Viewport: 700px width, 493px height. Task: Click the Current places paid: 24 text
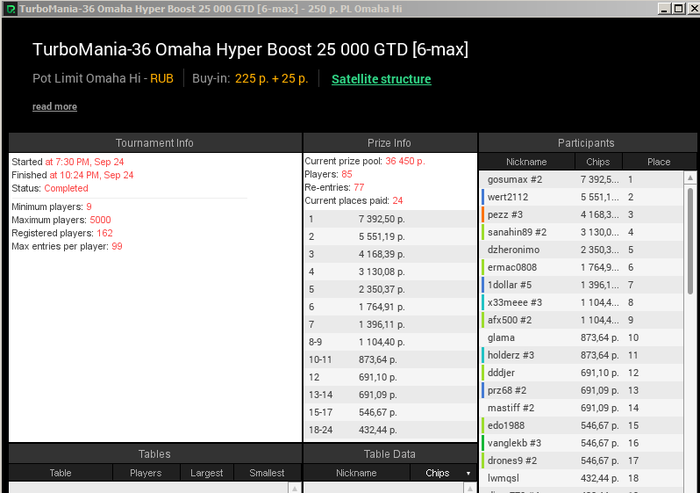point(354,201)
